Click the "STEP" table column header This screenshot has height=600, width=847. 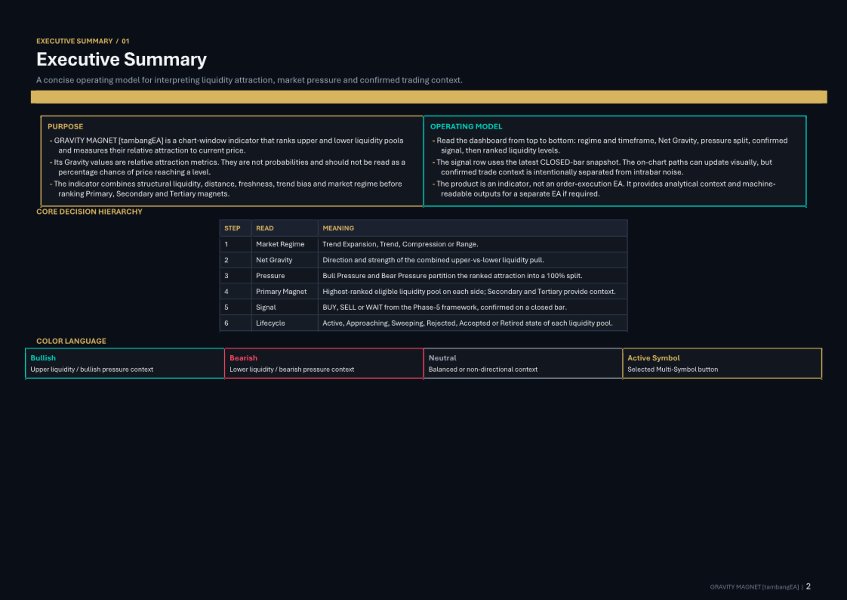[232, 228]
